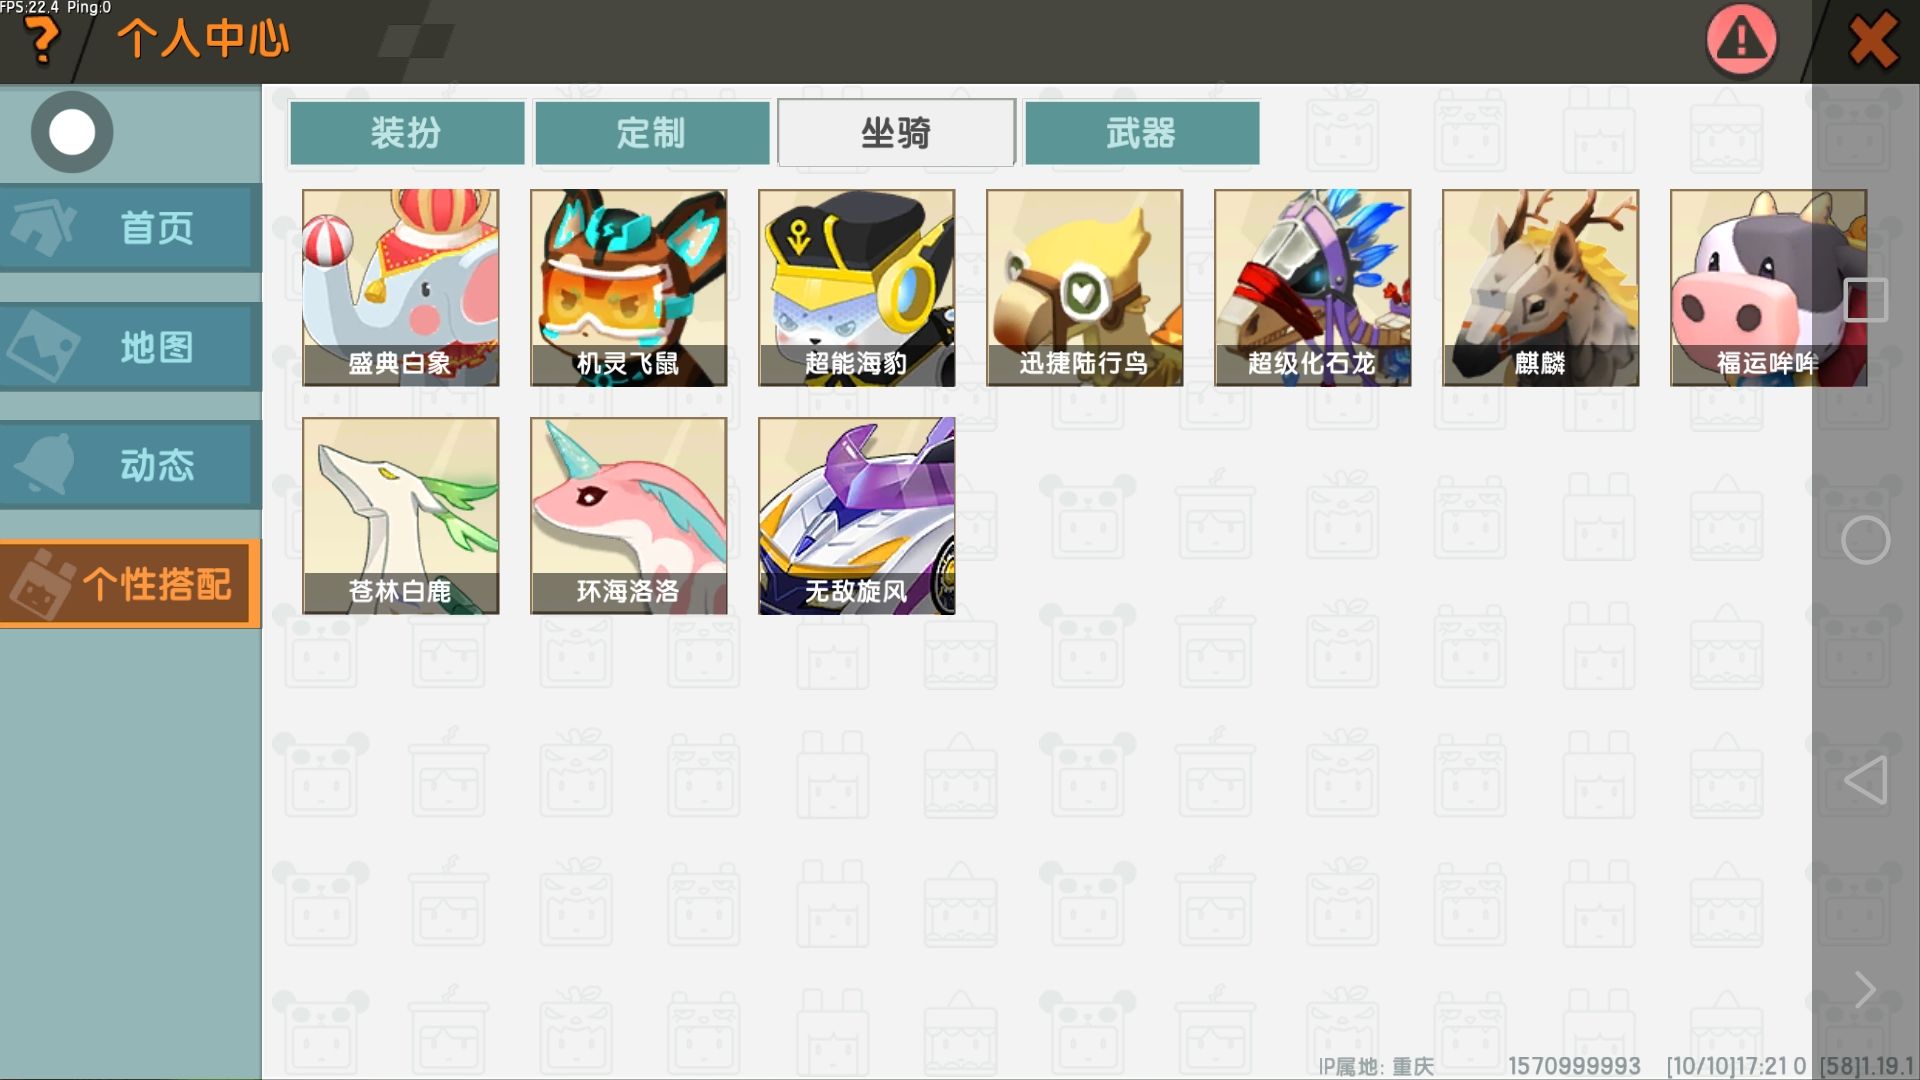Select the 福运哞哞 cow mount
Viewport: 1920px width, 1080px height.
1768,288
